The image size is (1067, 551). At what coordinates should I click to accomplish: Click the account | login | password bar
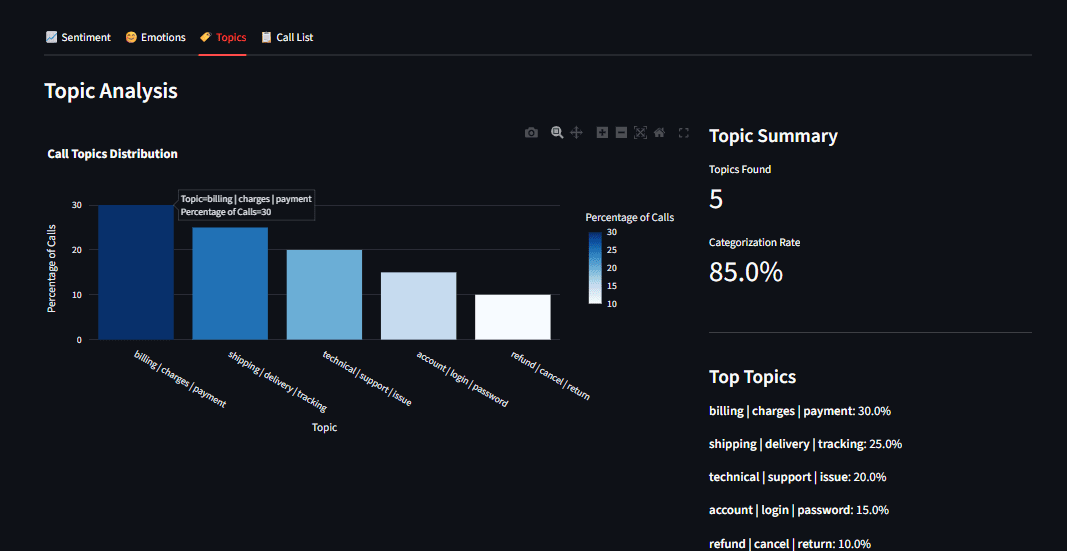tap(418, 306)
